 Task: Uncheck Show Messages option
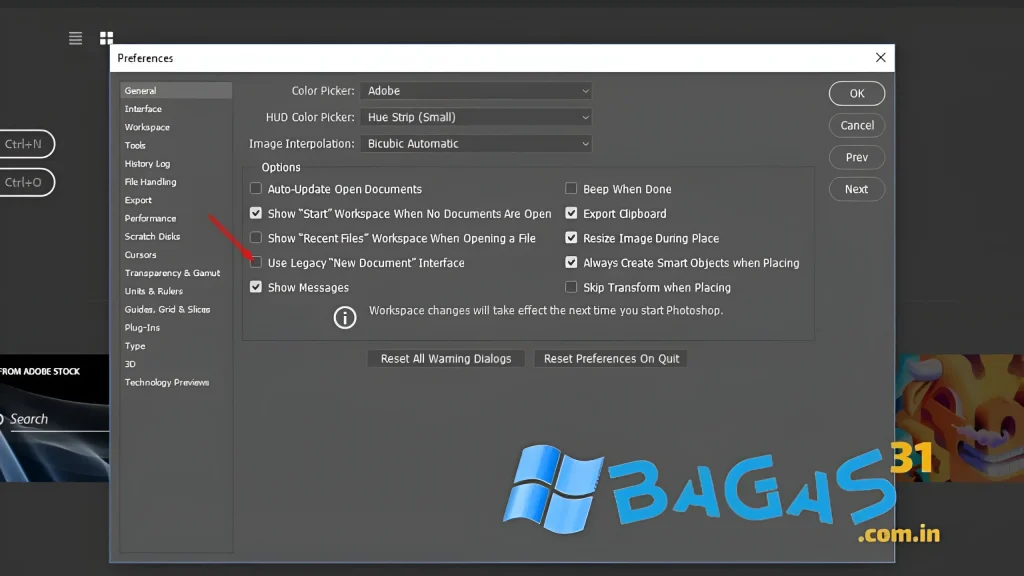tap(256, 287)
